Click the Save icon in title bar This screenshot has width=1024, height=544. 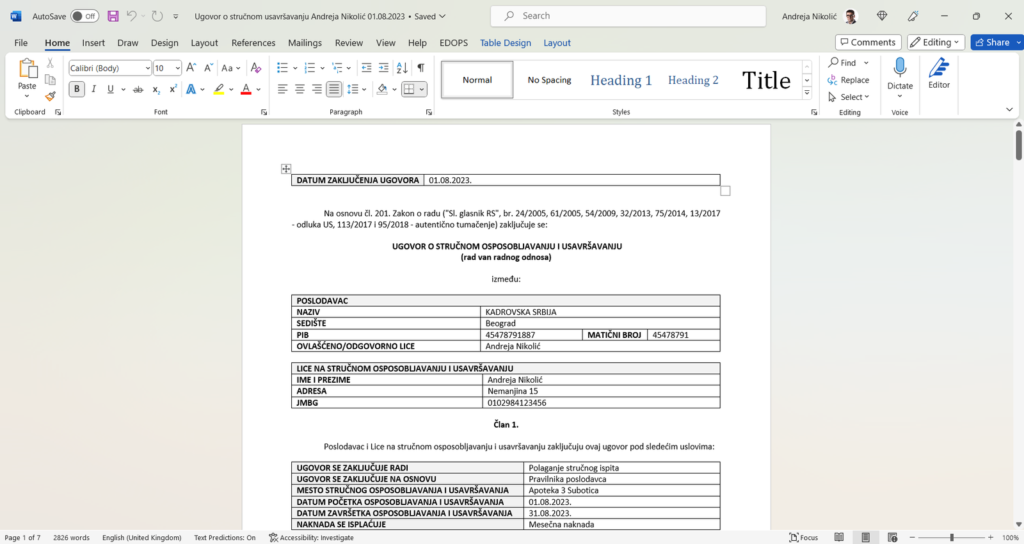click(113, 16)
